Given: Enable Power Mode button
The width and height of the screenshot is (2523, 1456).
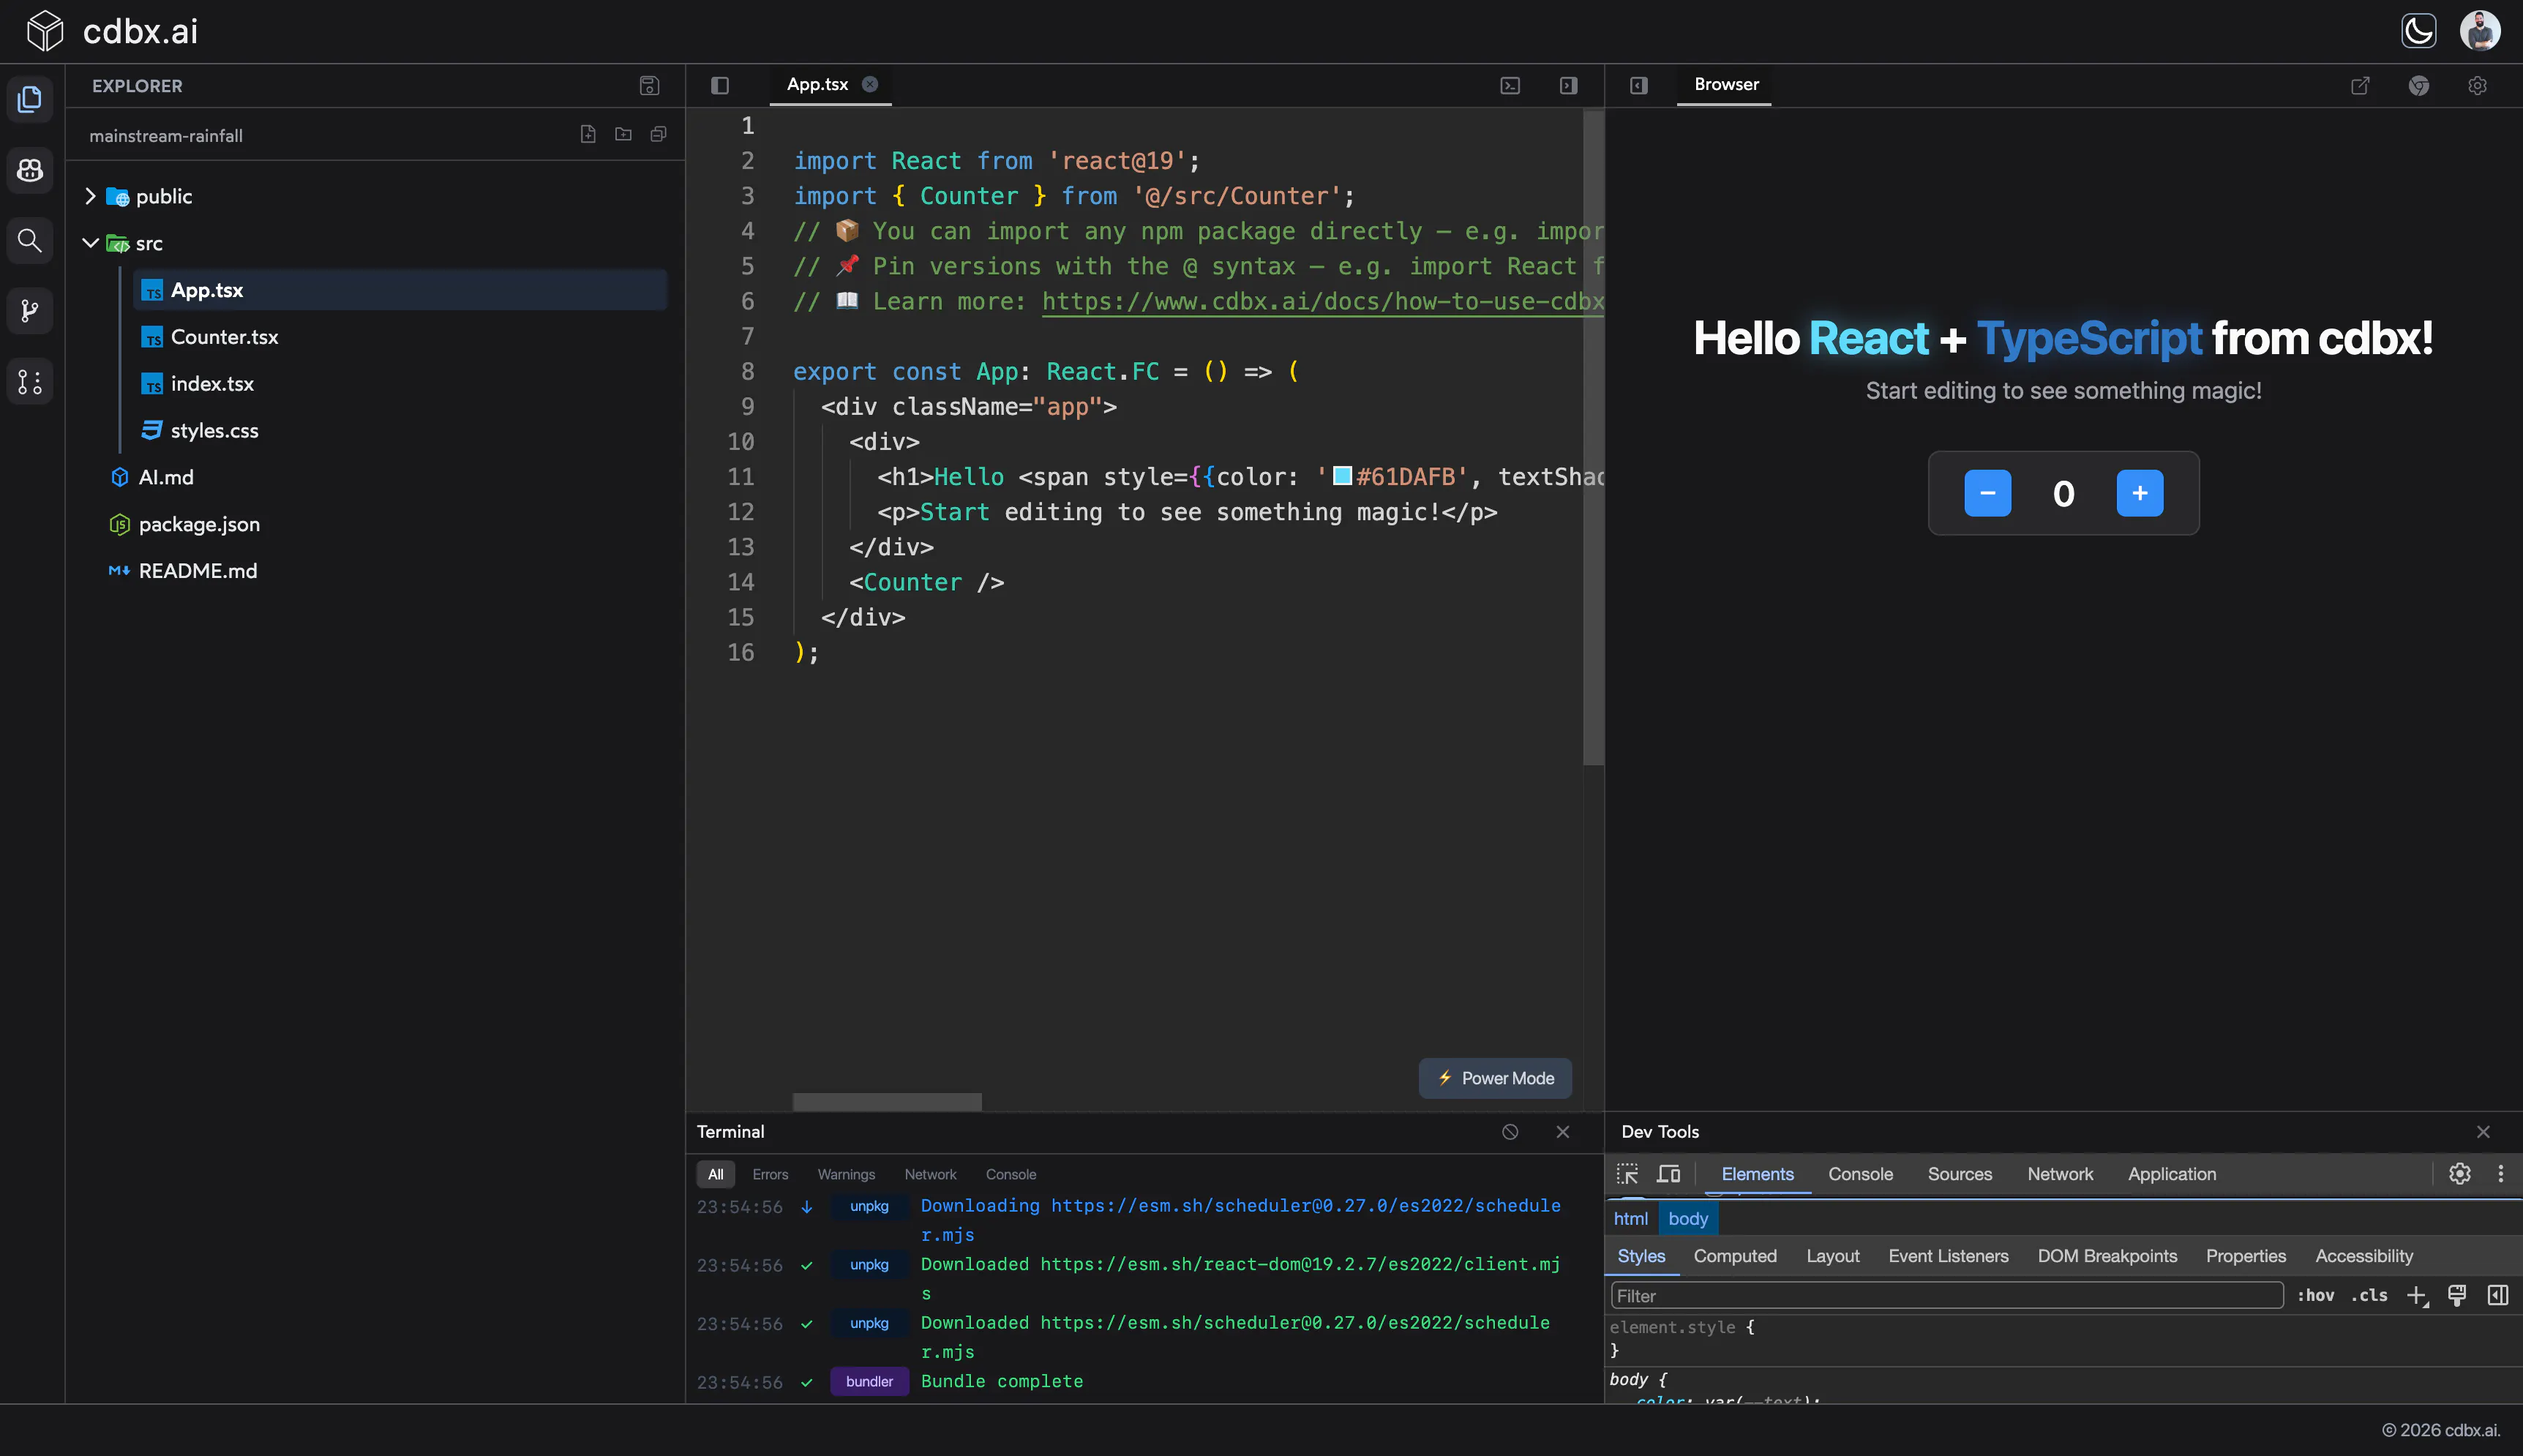Looking at the screenshot, I should 1495,1078.
